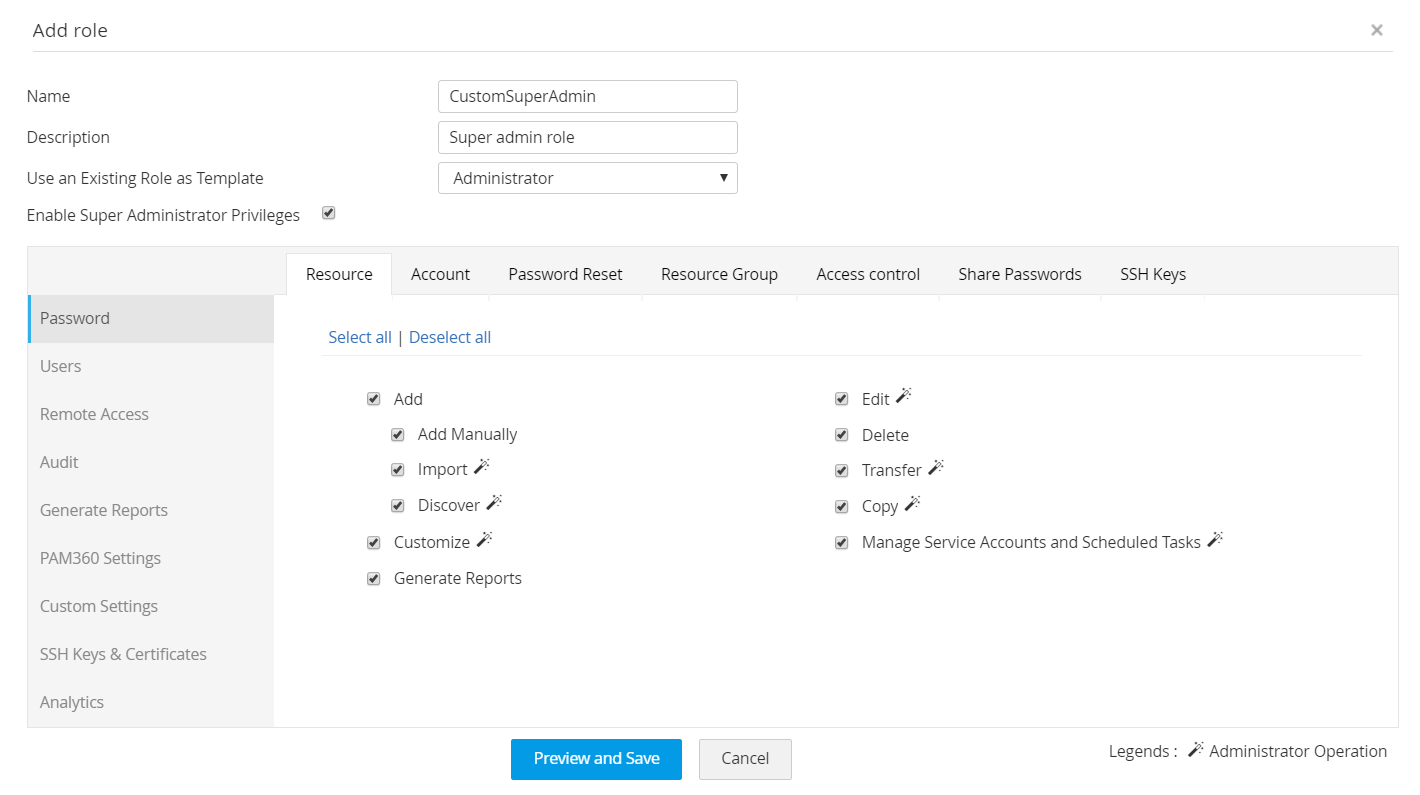Open the Access control tab
The image size is (1420, 795).
[868, 274]
